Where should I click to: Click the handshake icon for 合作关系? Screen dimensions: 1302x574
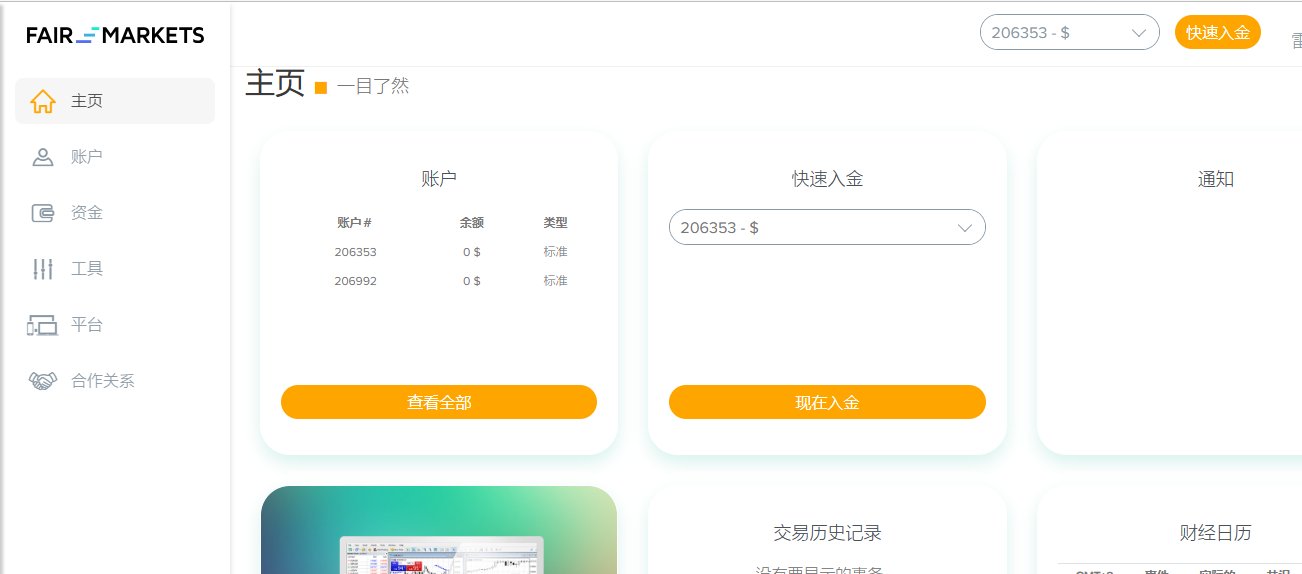(42, 381)
